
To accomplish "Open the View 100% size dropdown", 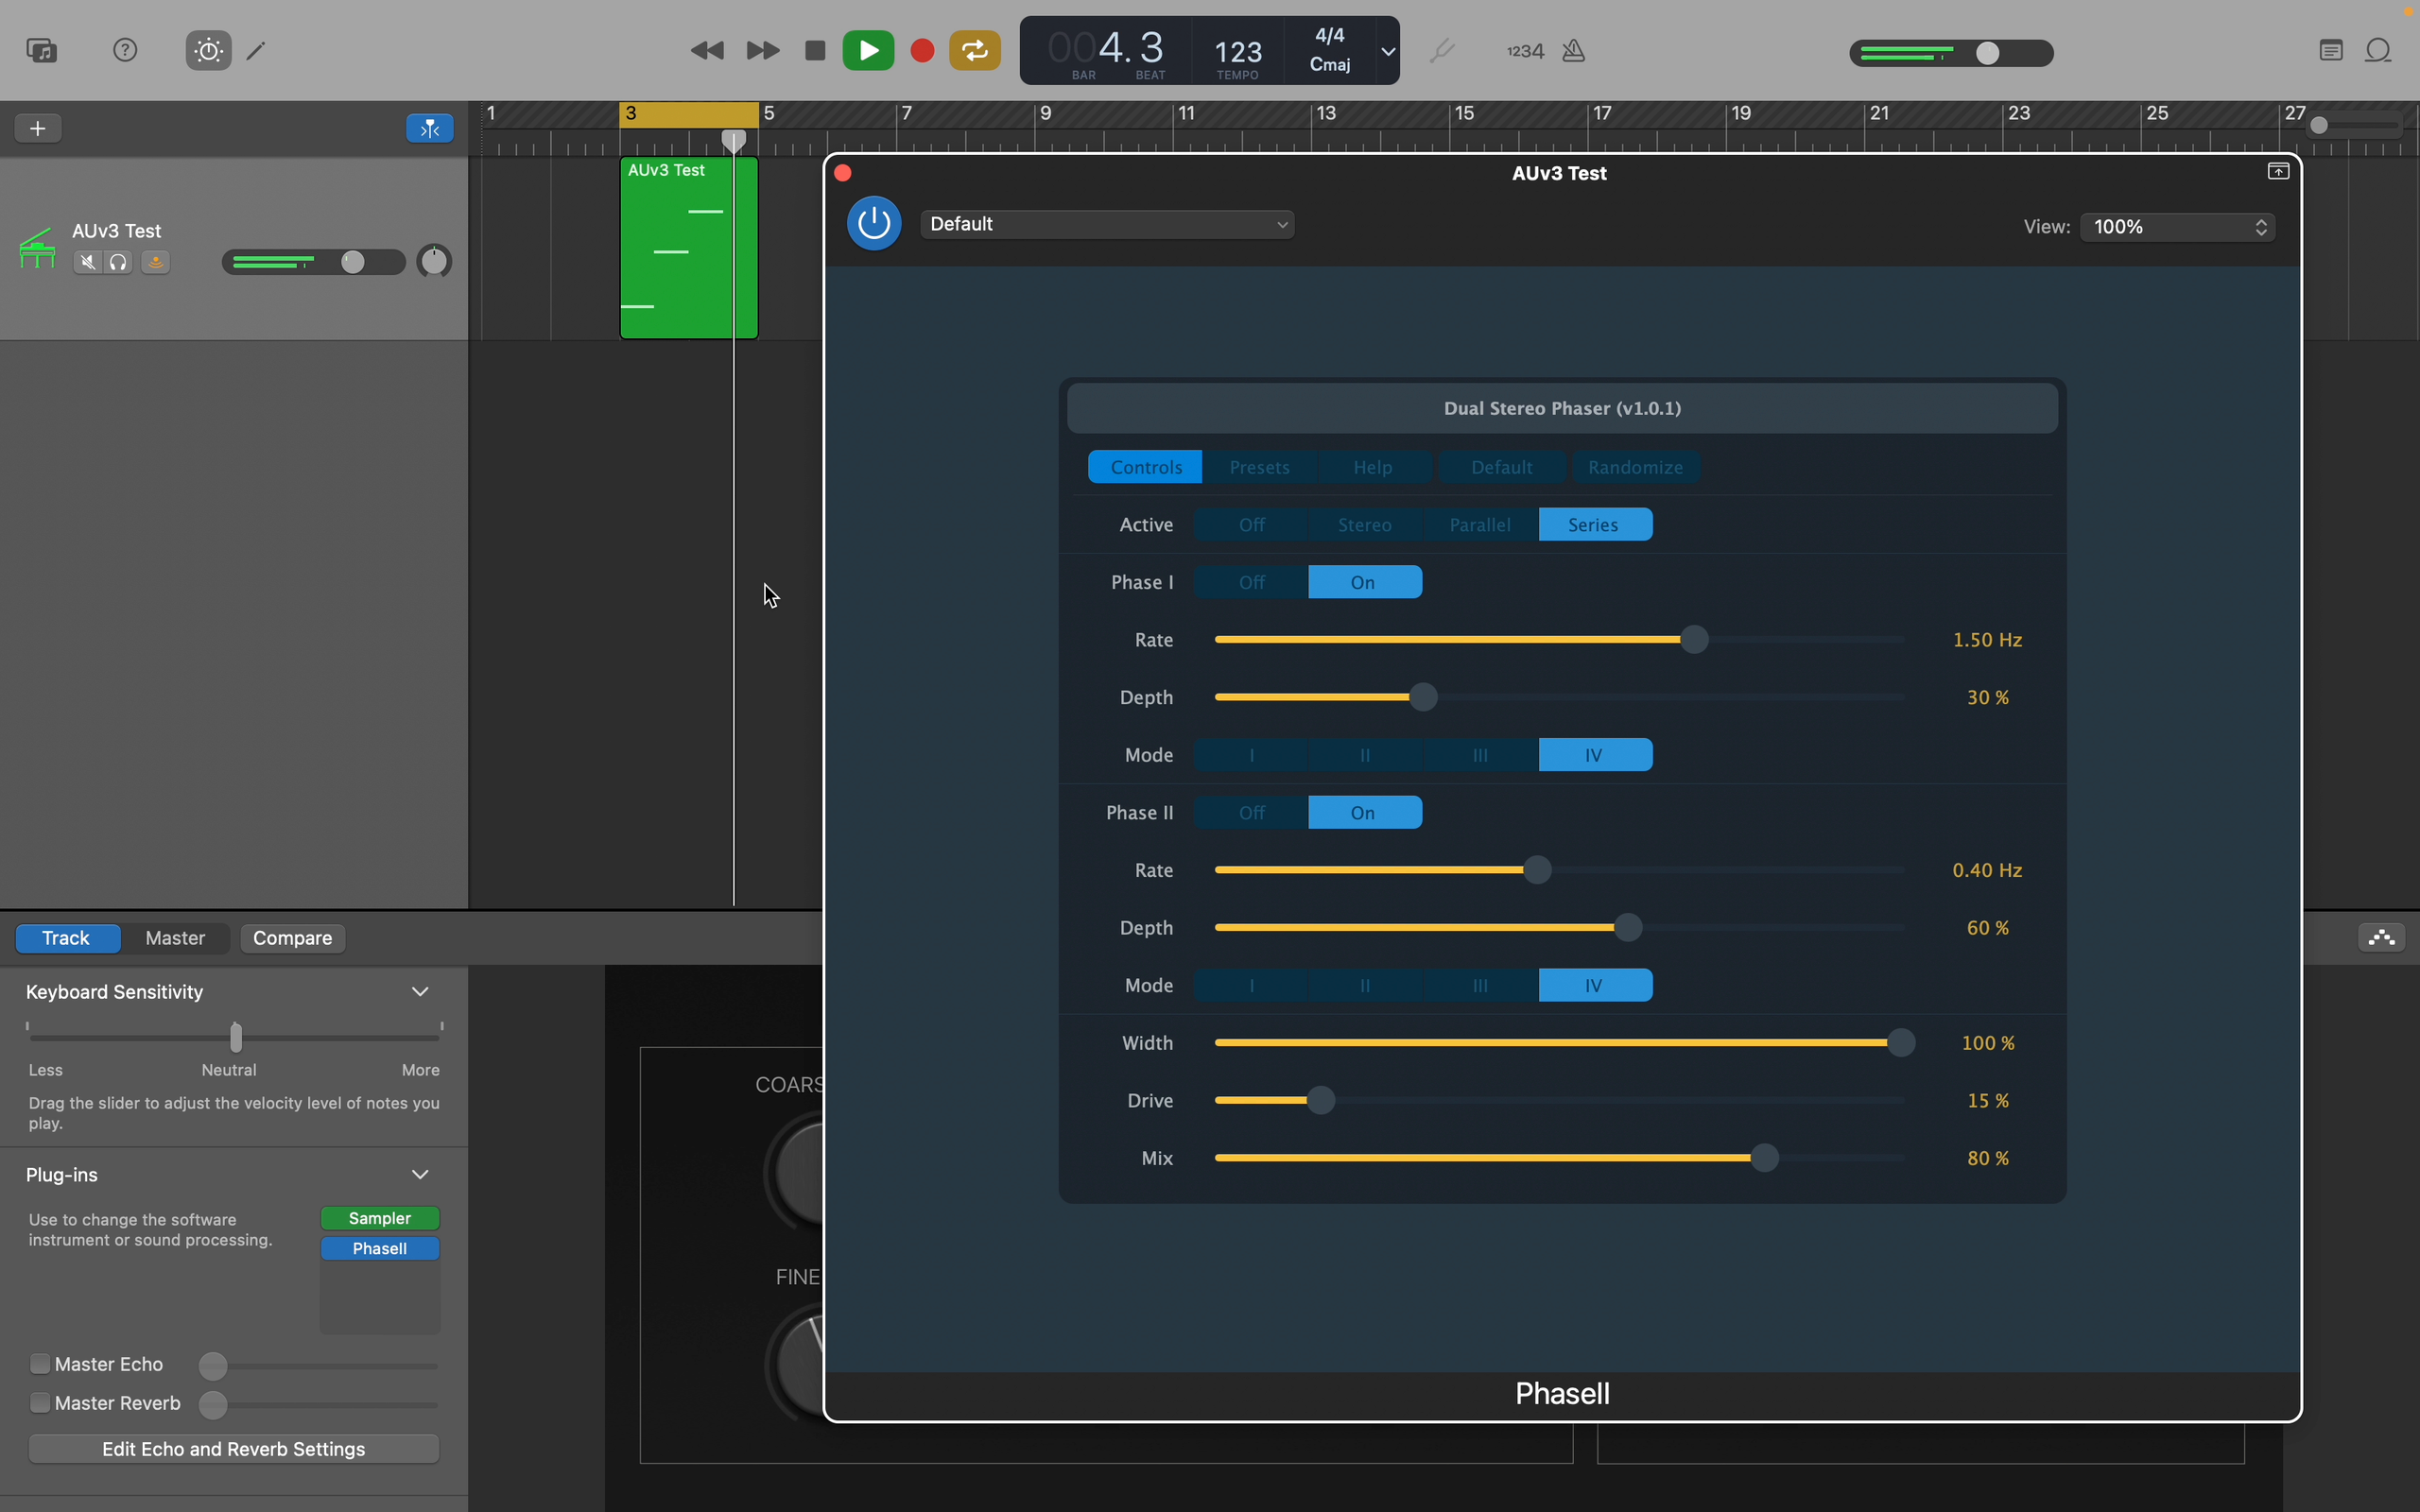I will [2178, 227].
